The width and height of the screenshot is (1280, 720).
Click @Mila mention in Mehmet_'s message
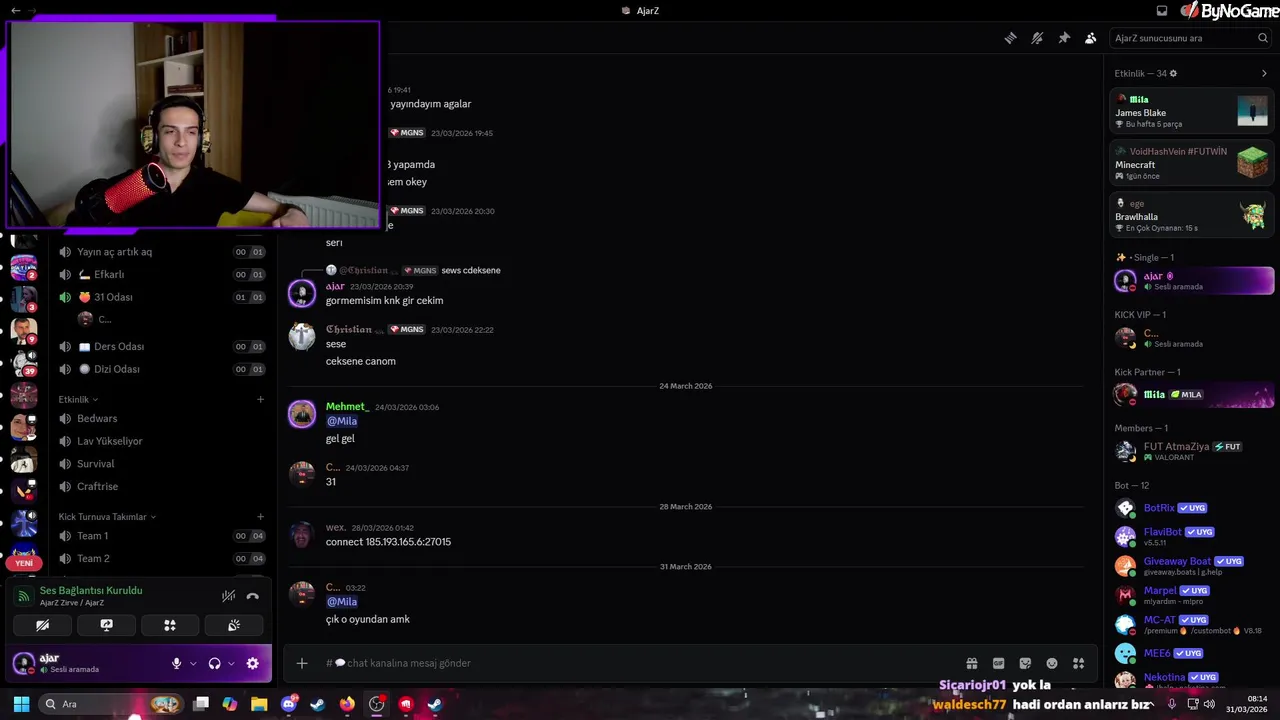point(341,421)
